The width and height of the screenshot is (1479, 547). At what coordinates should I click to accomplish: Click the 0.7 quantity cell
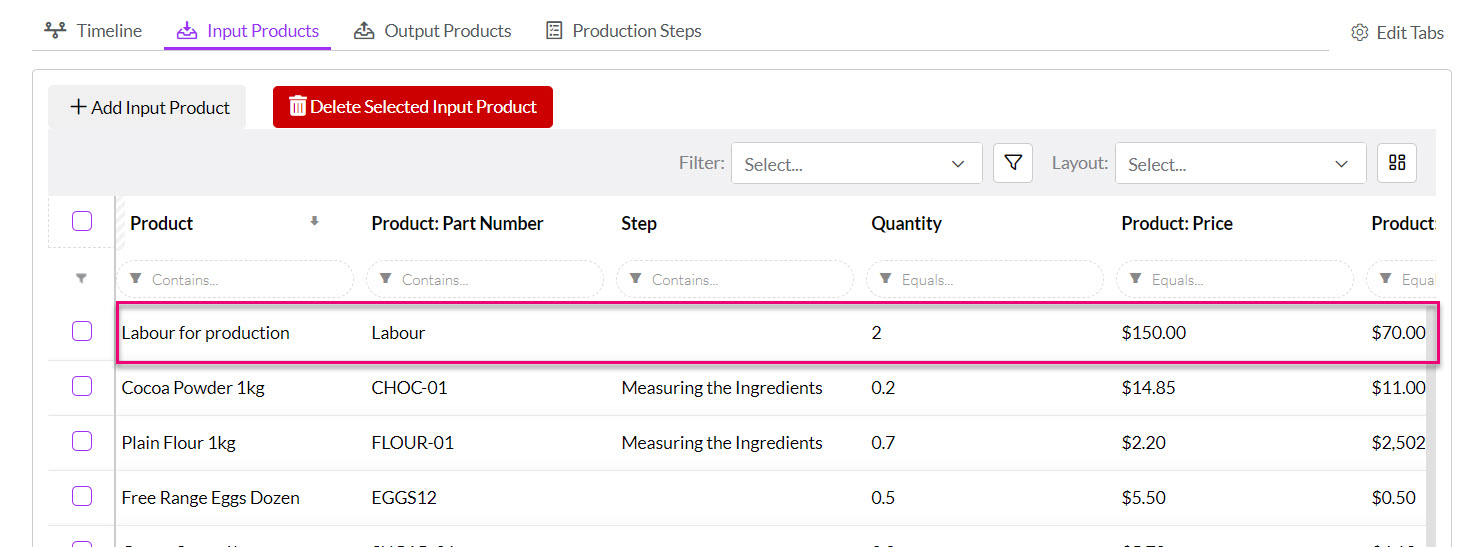coord(883,443)
